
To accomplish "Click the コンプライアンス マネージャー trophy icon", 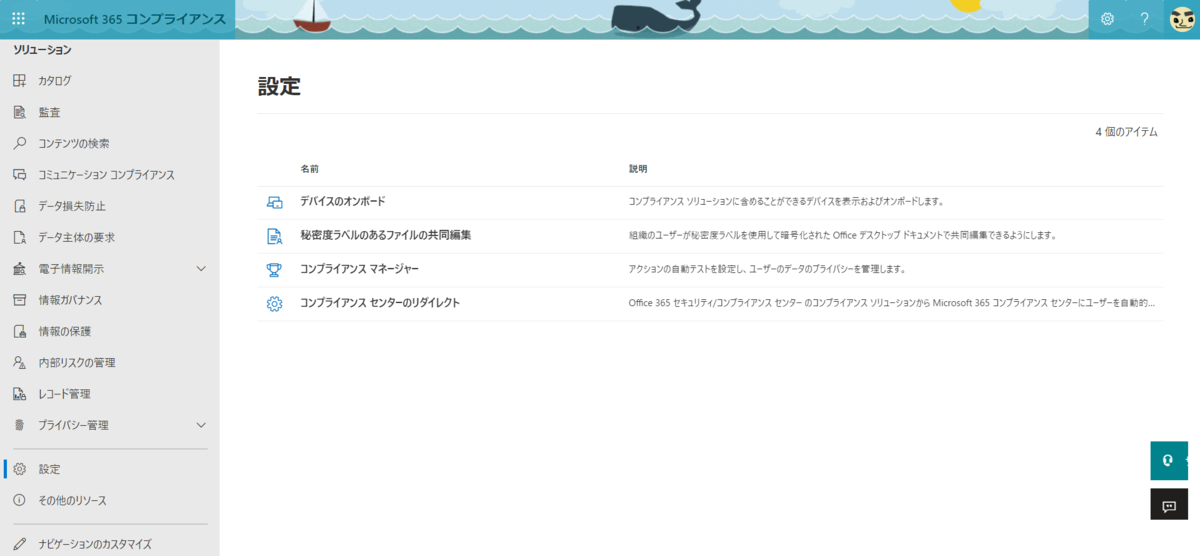I will click(274, 269).
